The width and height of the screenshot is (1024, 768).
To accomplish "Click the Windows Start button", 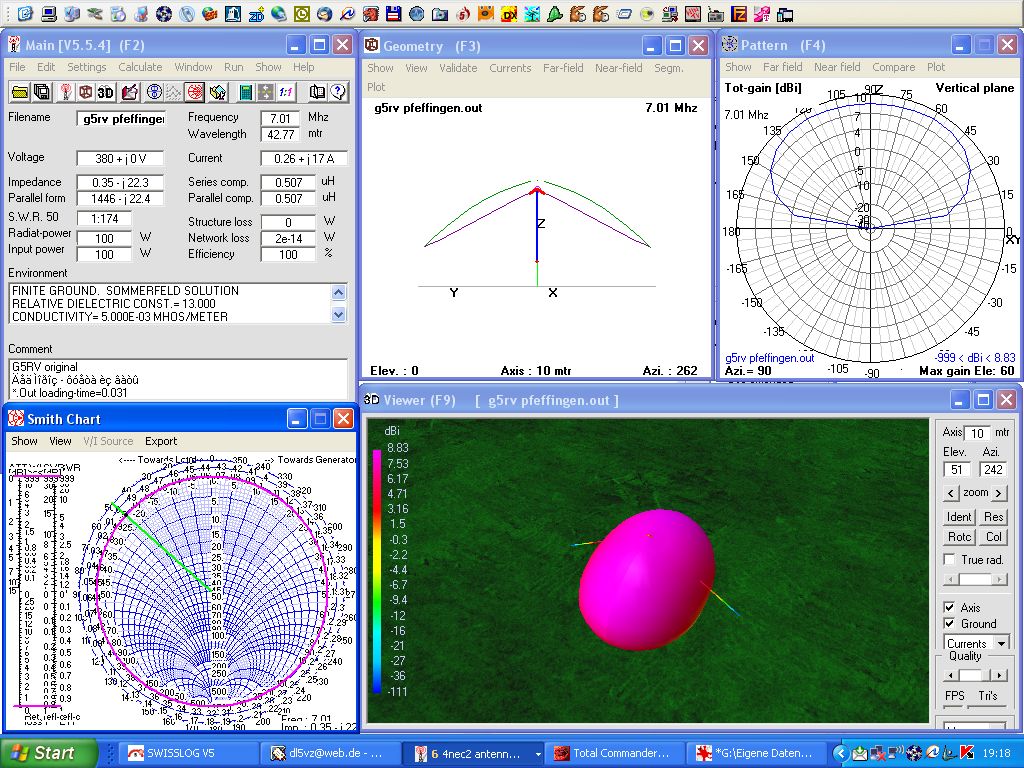I will pyautogui.click(x=48, y=753).
